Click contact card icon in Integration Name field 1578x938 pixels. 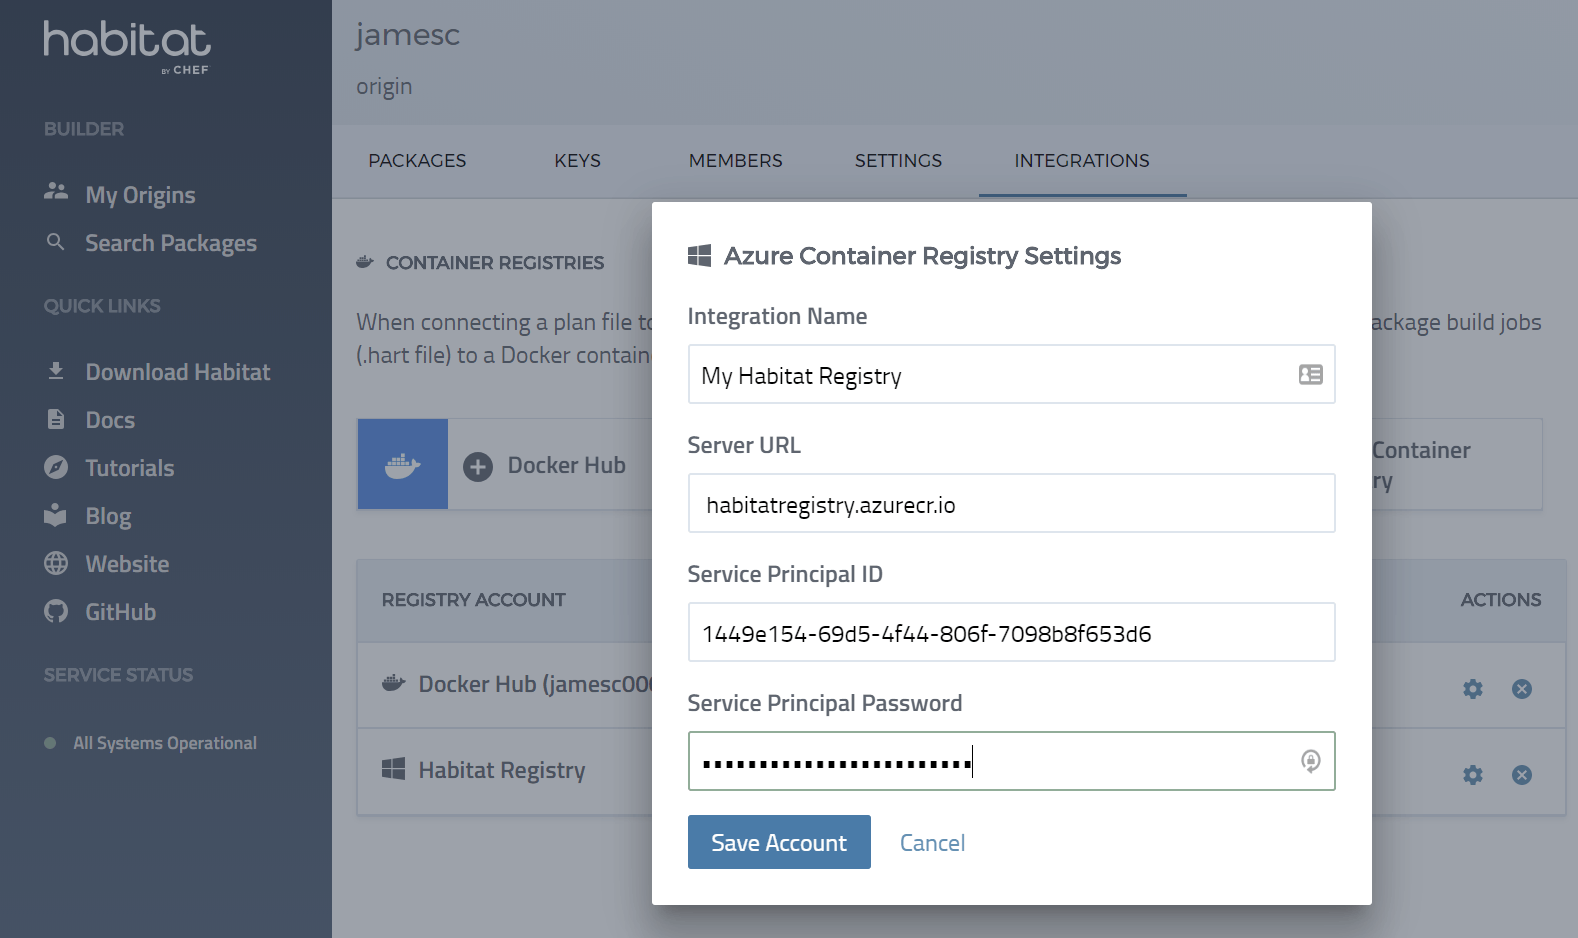coord(1310,375)
